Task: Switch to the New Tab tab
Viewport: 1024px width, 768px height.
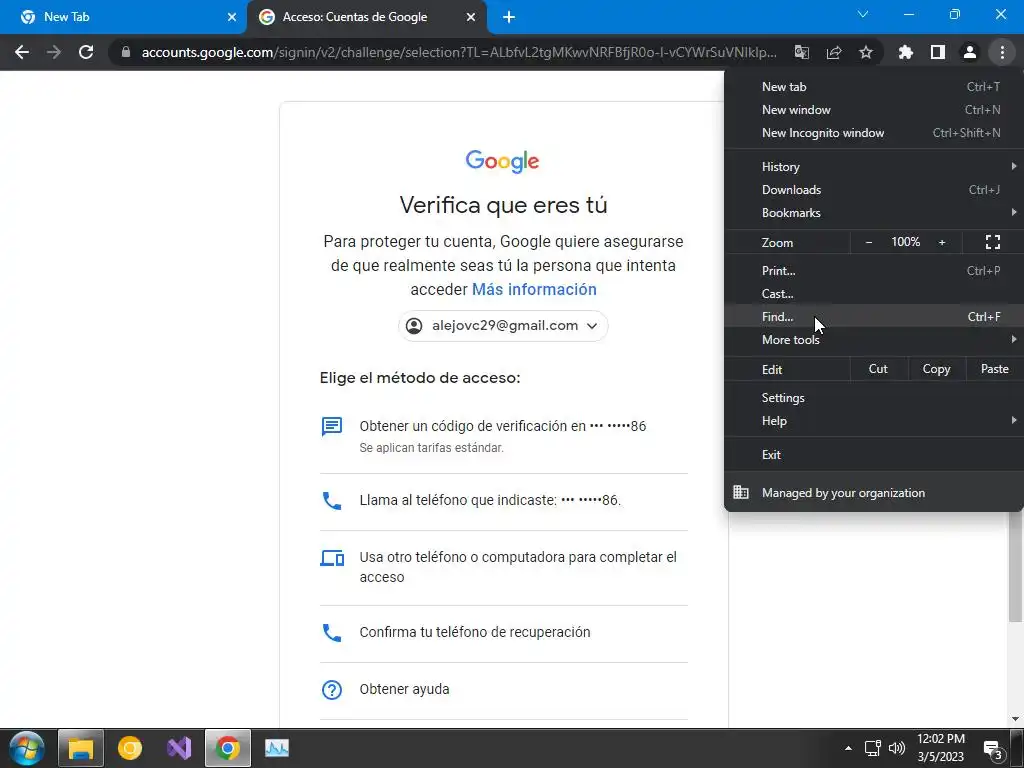Action: 123,18
